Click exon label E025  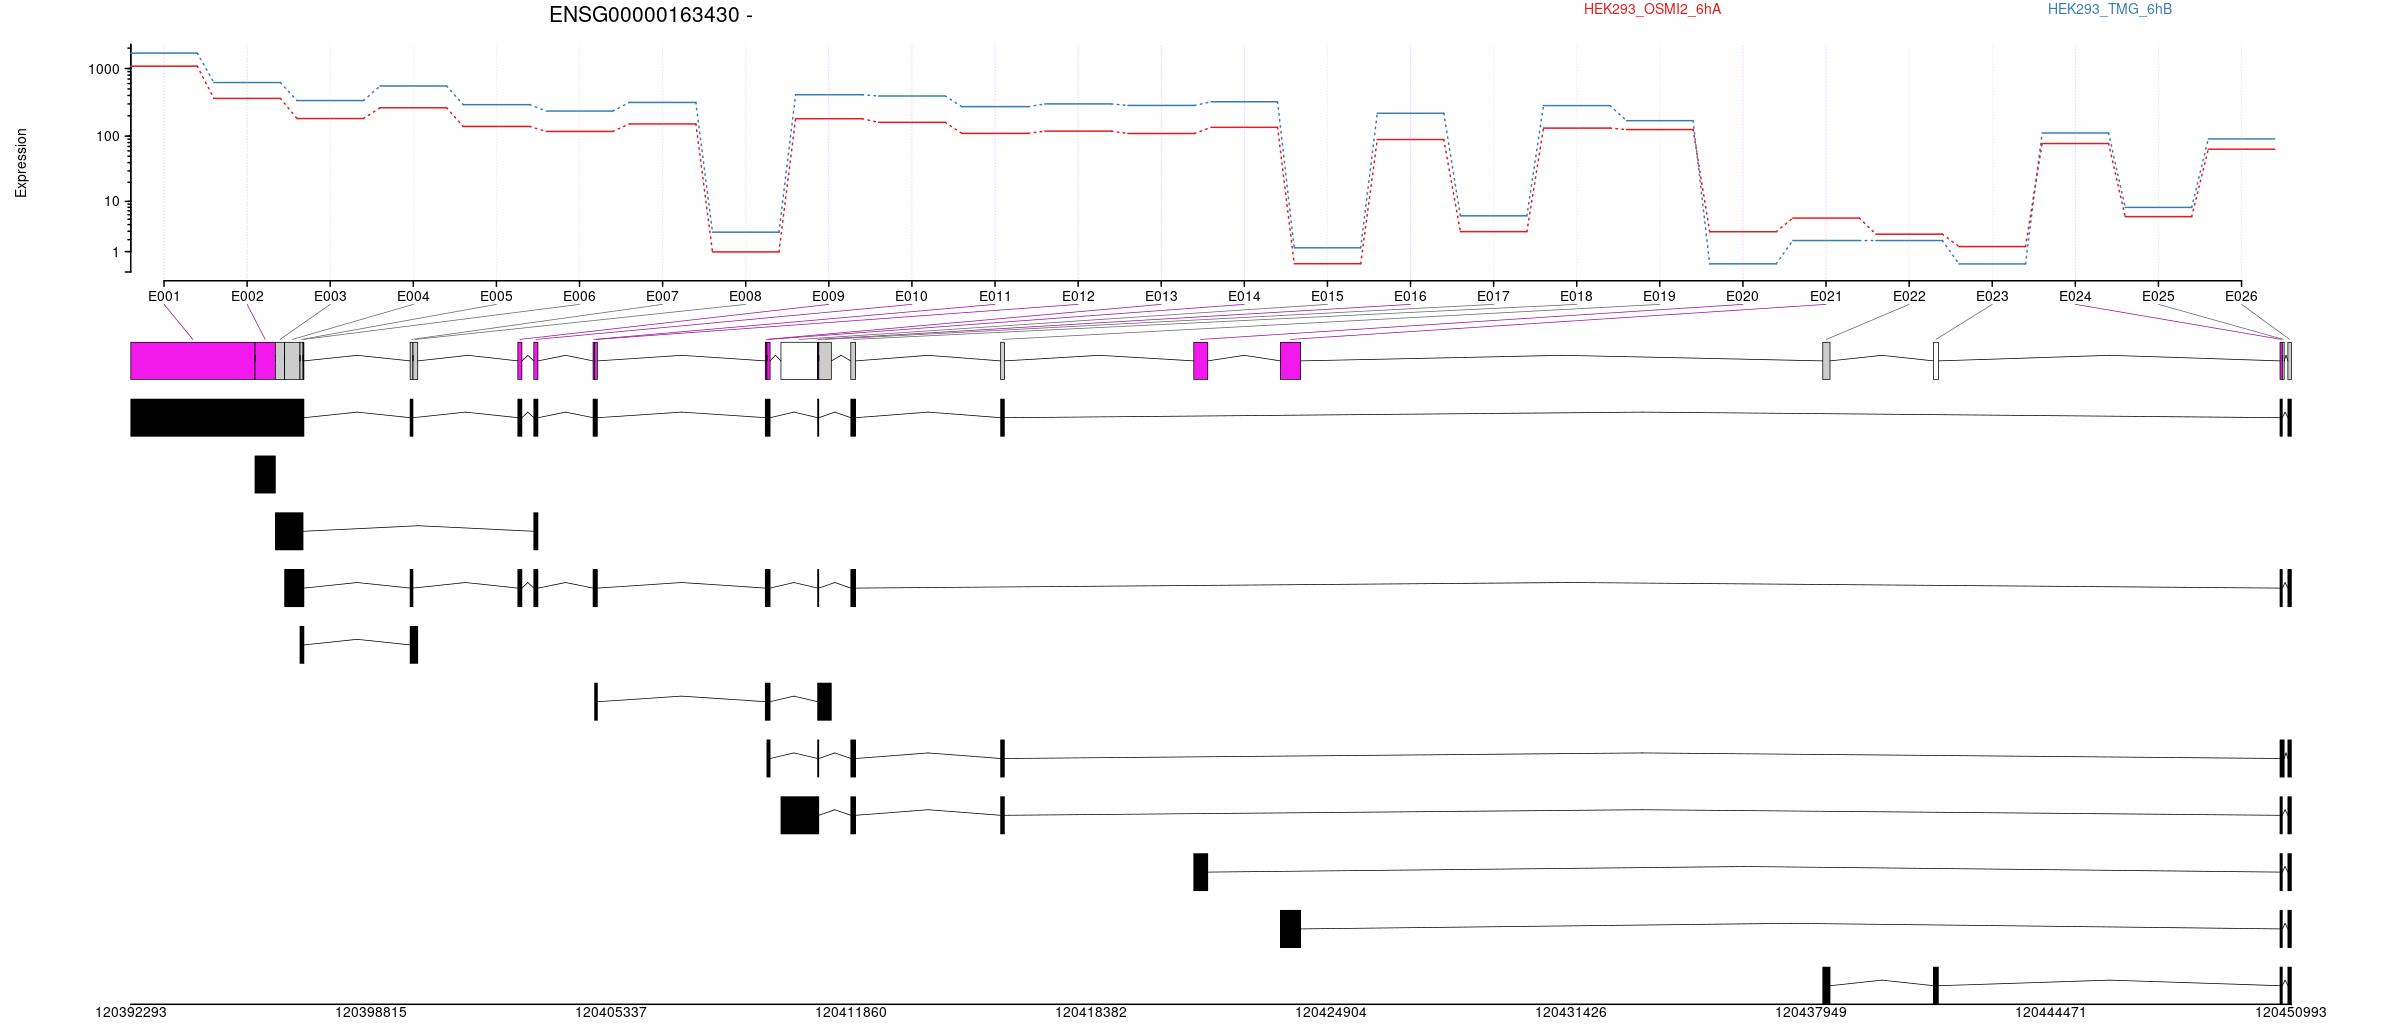(x=2158, y=296)
